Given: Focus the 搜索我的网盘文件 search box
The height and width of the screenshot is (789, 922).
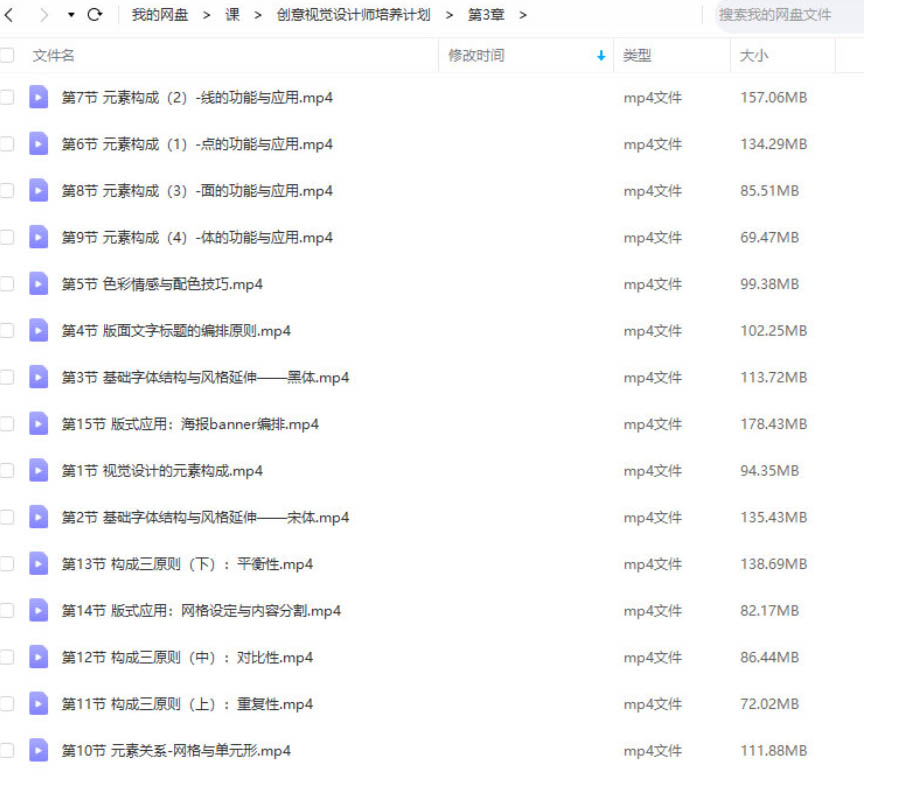Looking at the screenshot, I should pyautogui.click(x=789, y=15).
